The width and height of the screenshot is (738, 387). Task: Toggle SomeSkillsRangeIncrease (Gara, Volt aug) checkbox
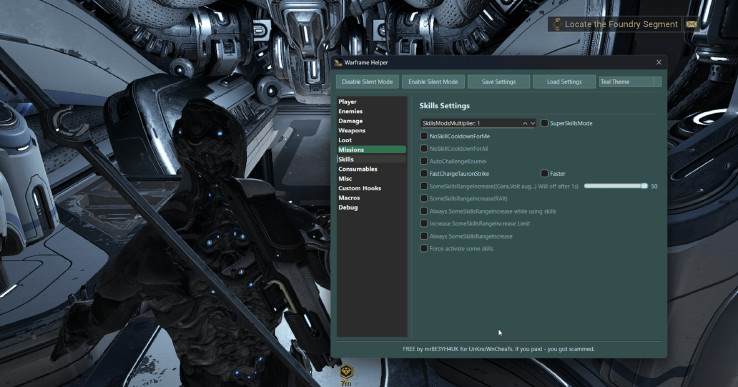pyautogui.click(x=424, y=186)
